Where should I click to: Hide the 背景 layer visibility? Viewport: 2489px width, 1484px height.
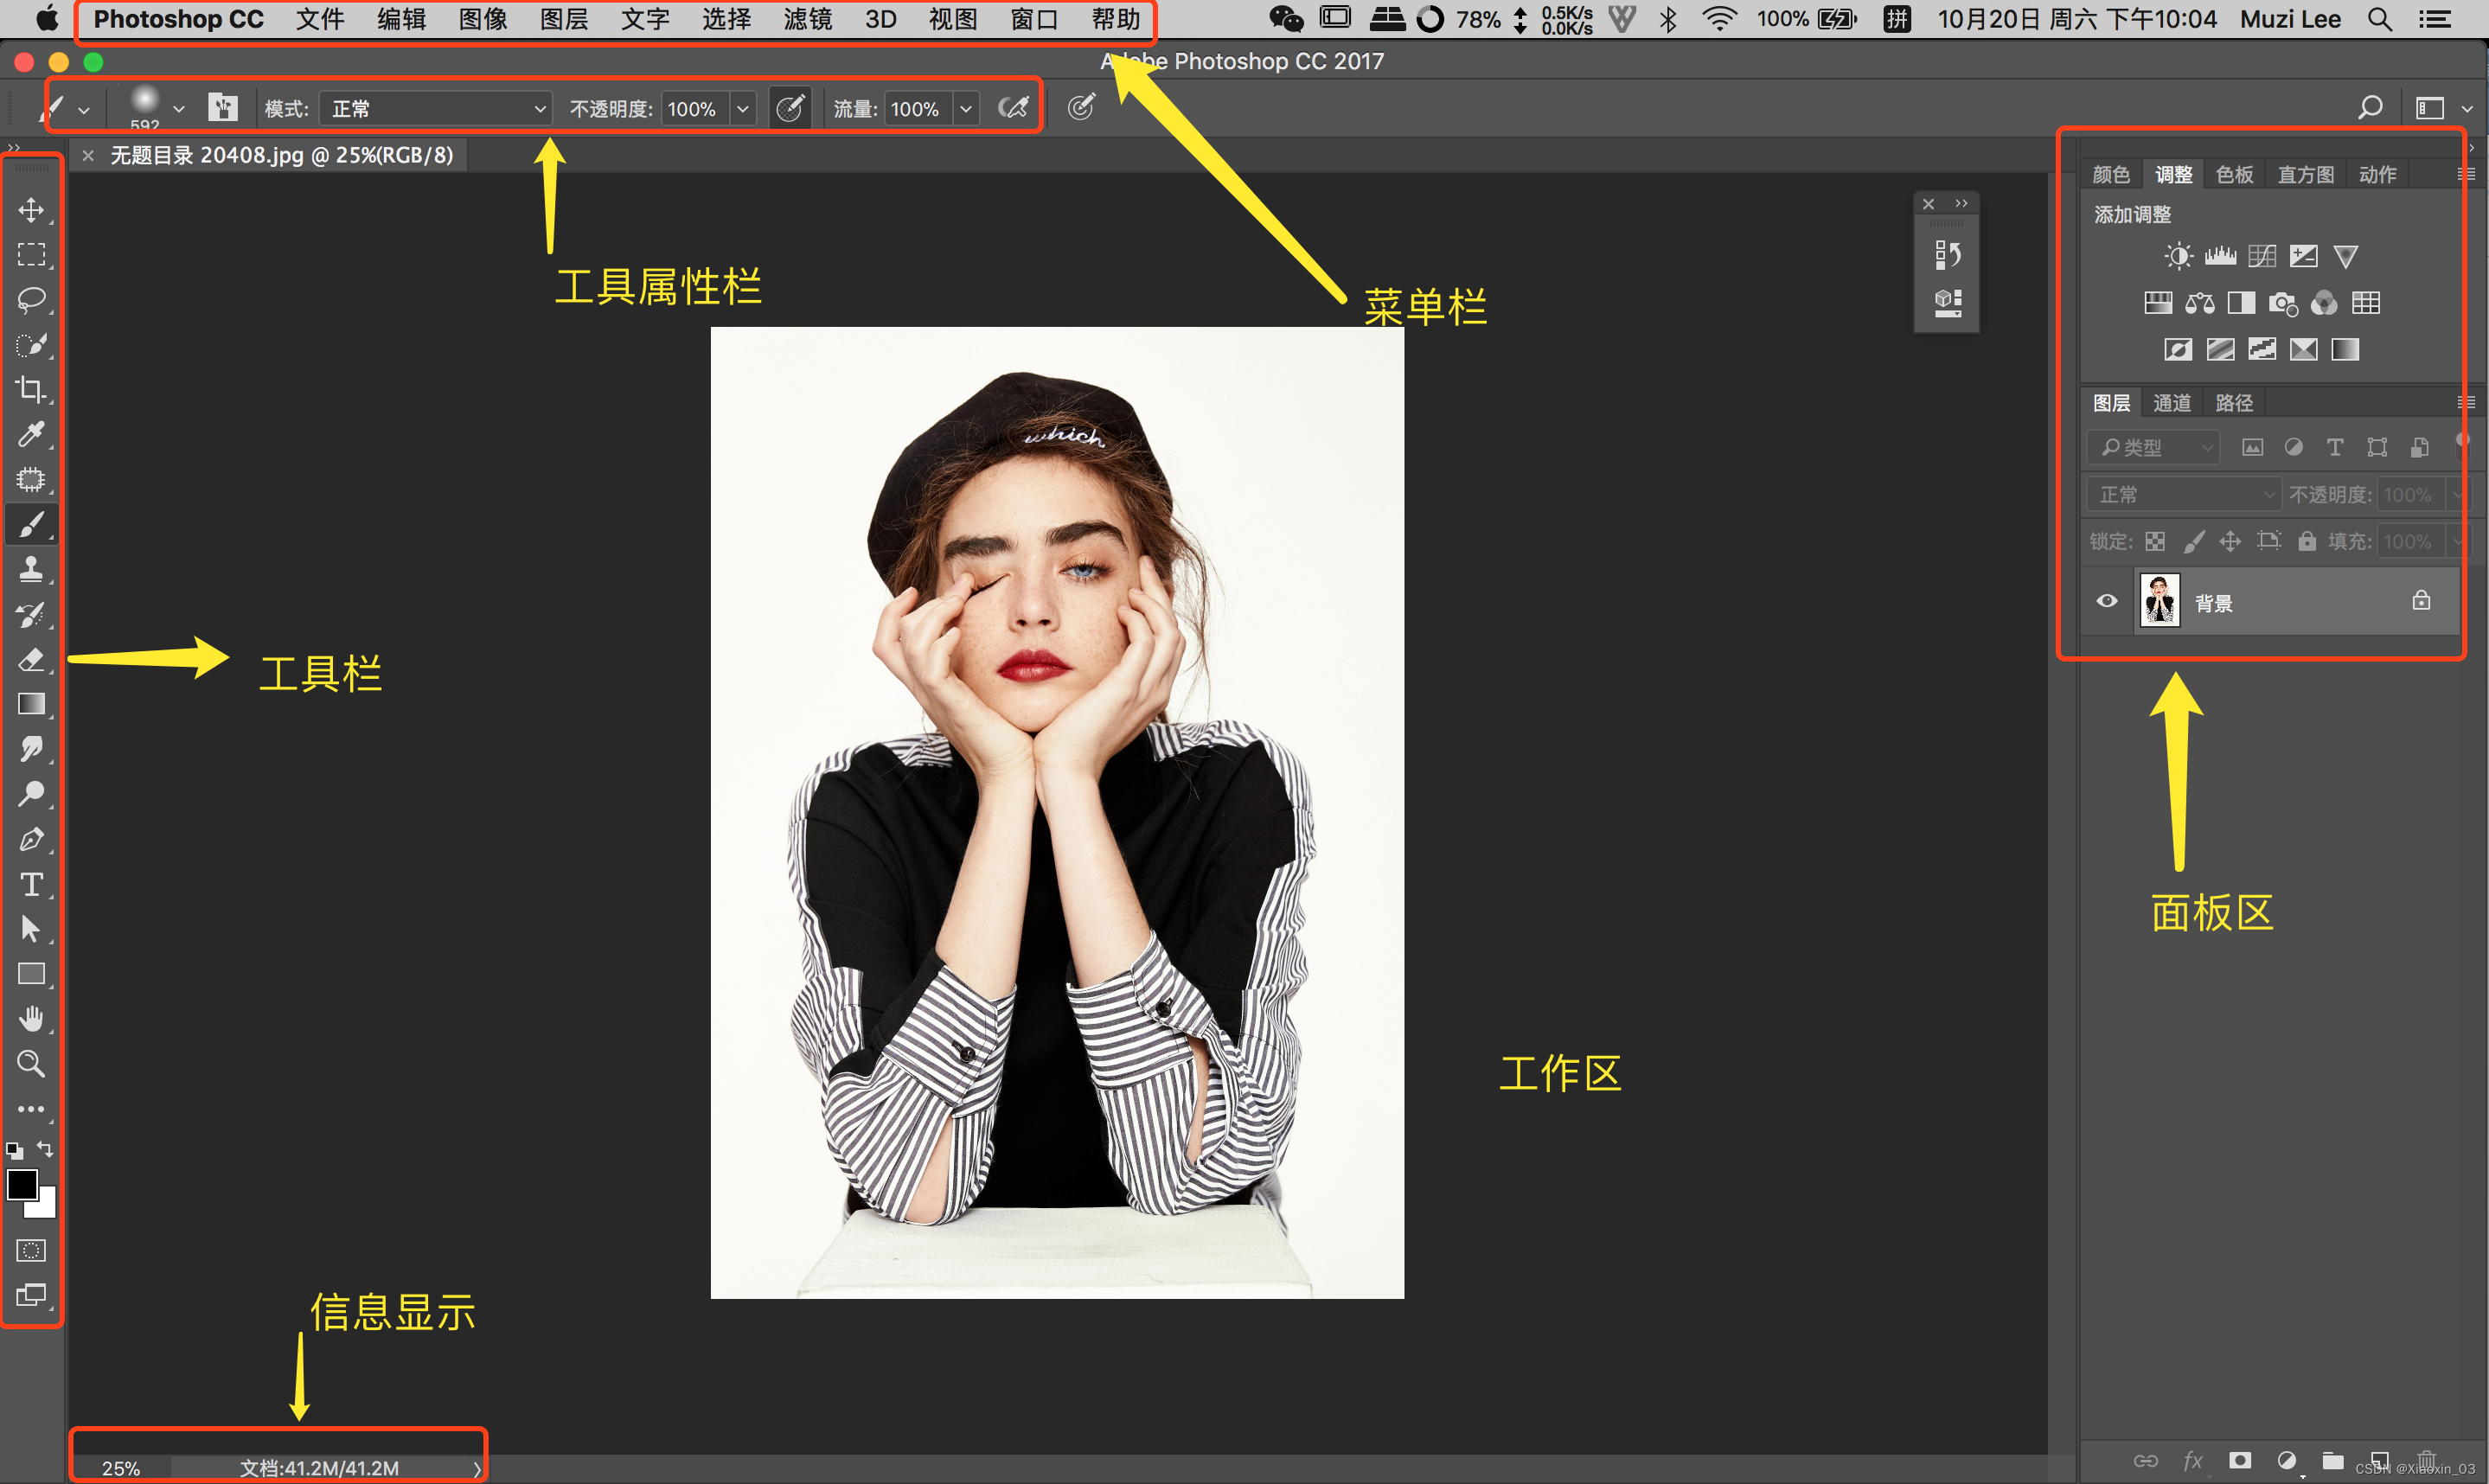click(x=2107, y=601)
